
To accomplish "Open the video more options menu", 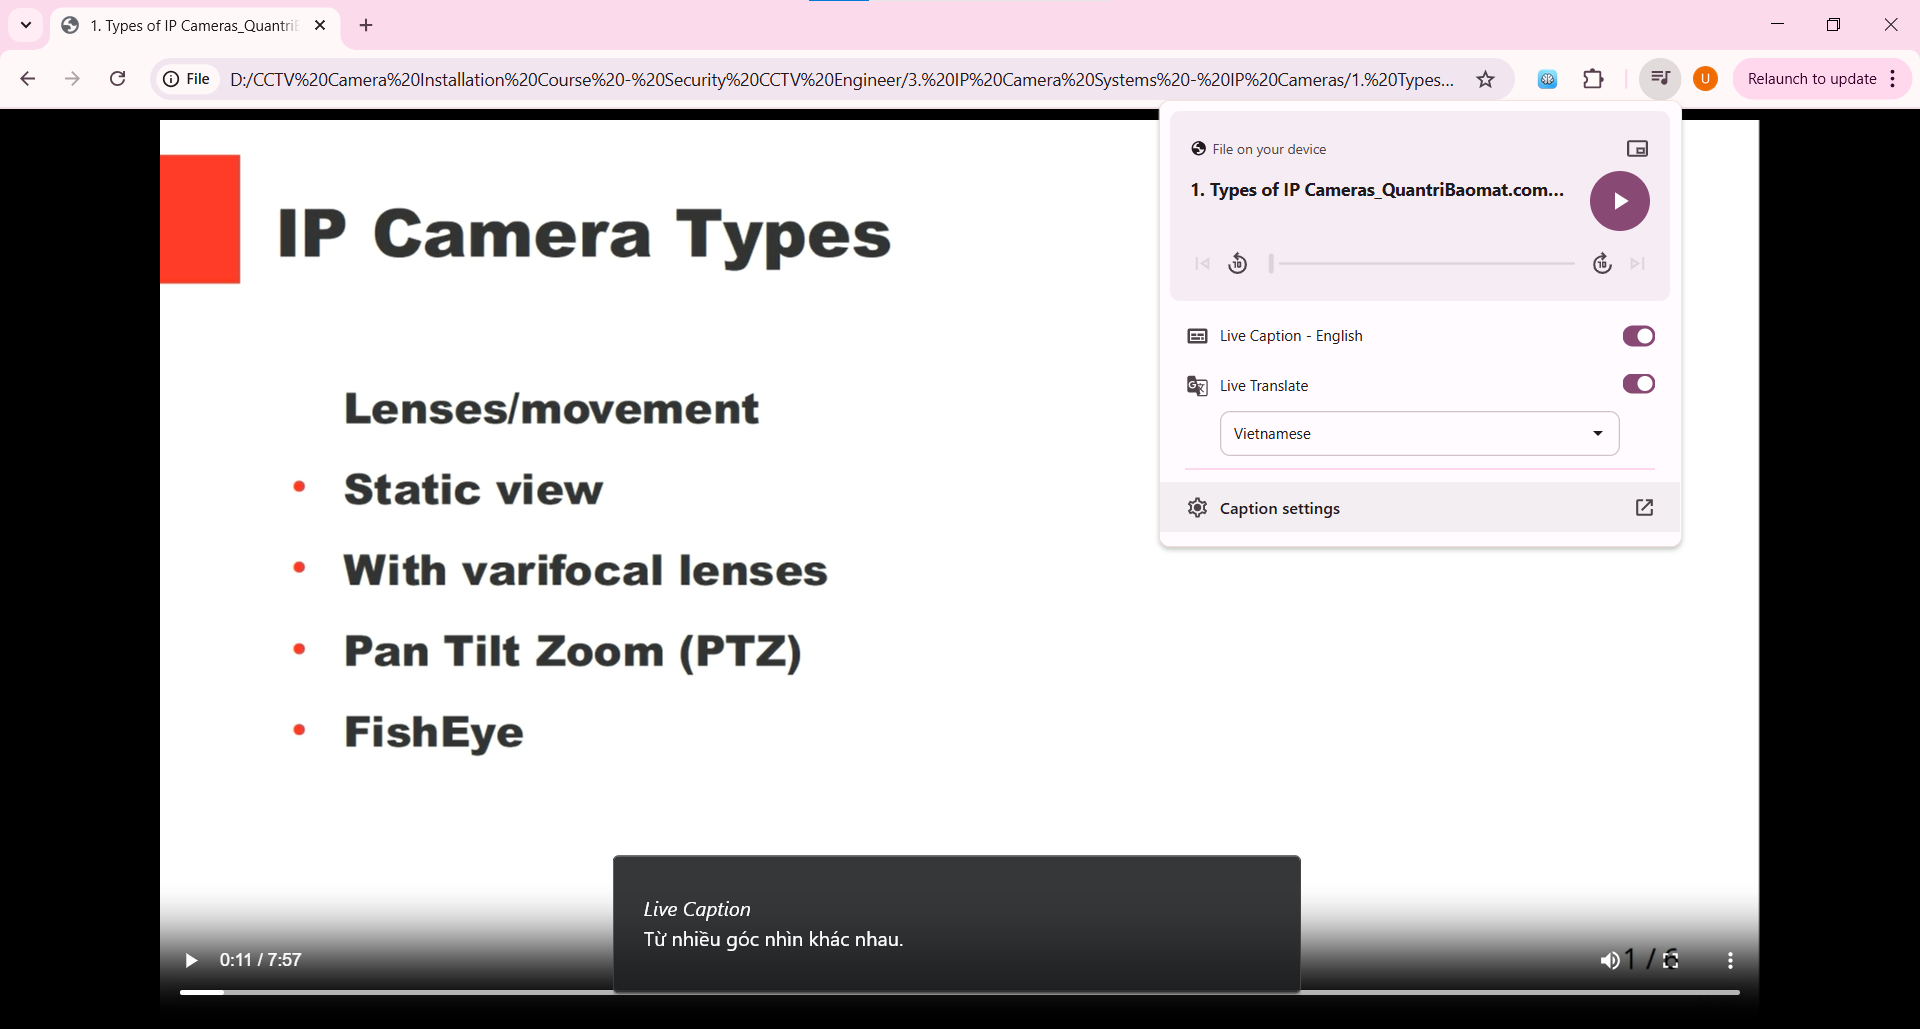I will [x=1730, y=960].
